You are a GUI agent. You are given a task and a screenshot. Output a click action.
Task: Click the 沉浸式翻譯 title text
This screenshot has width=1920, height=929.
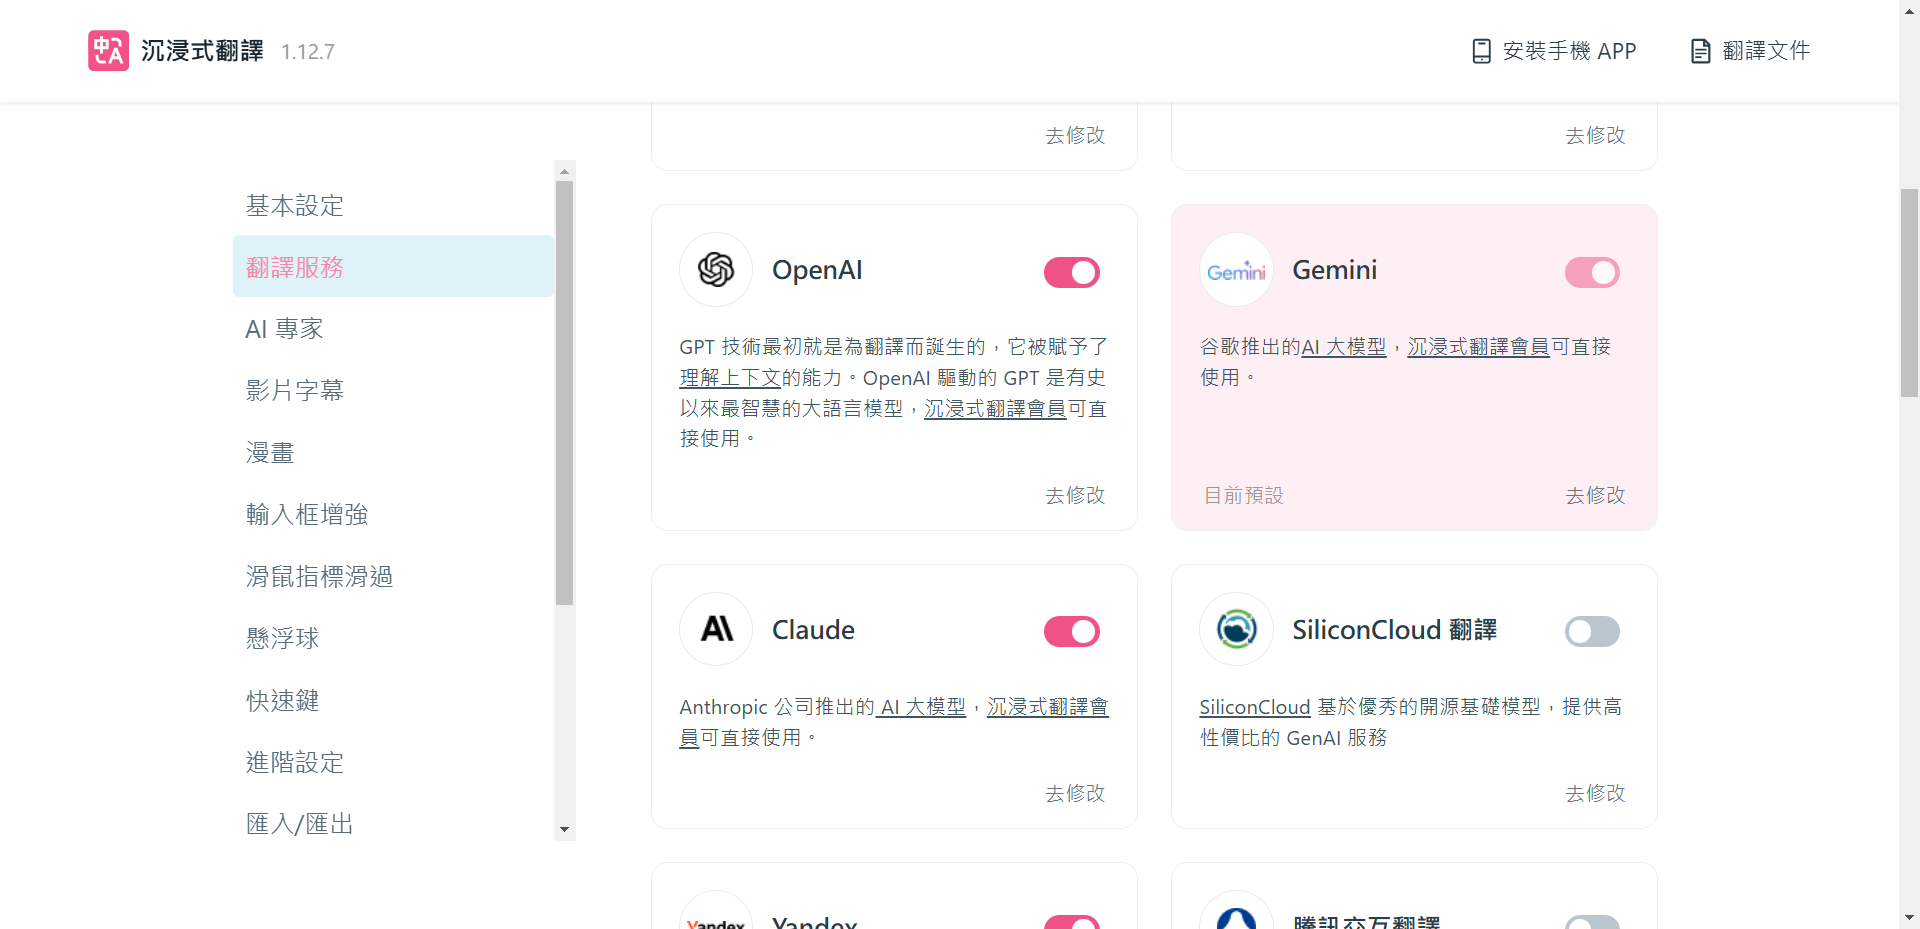point(202,51)
